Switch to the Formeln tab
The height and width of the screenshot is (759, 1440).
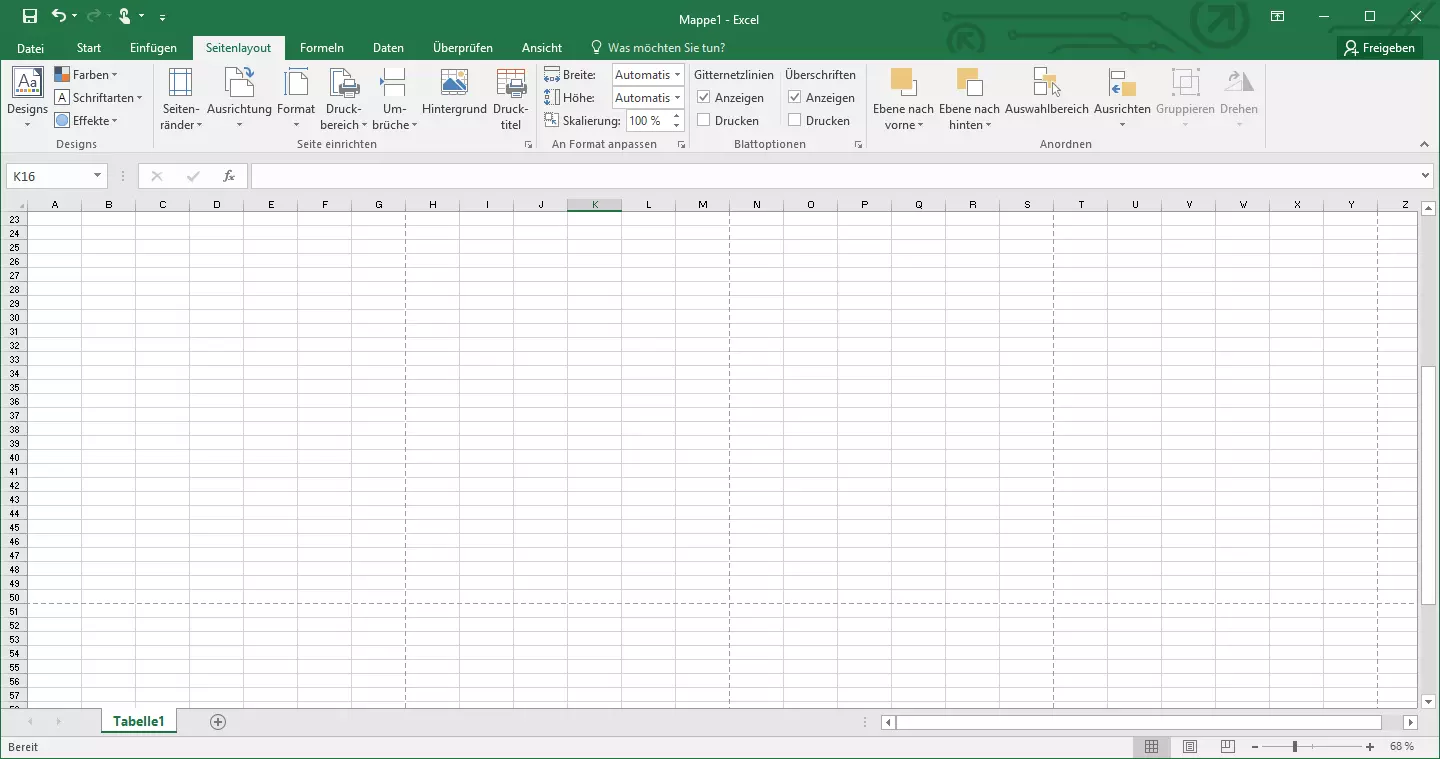(x=322, y=48)
